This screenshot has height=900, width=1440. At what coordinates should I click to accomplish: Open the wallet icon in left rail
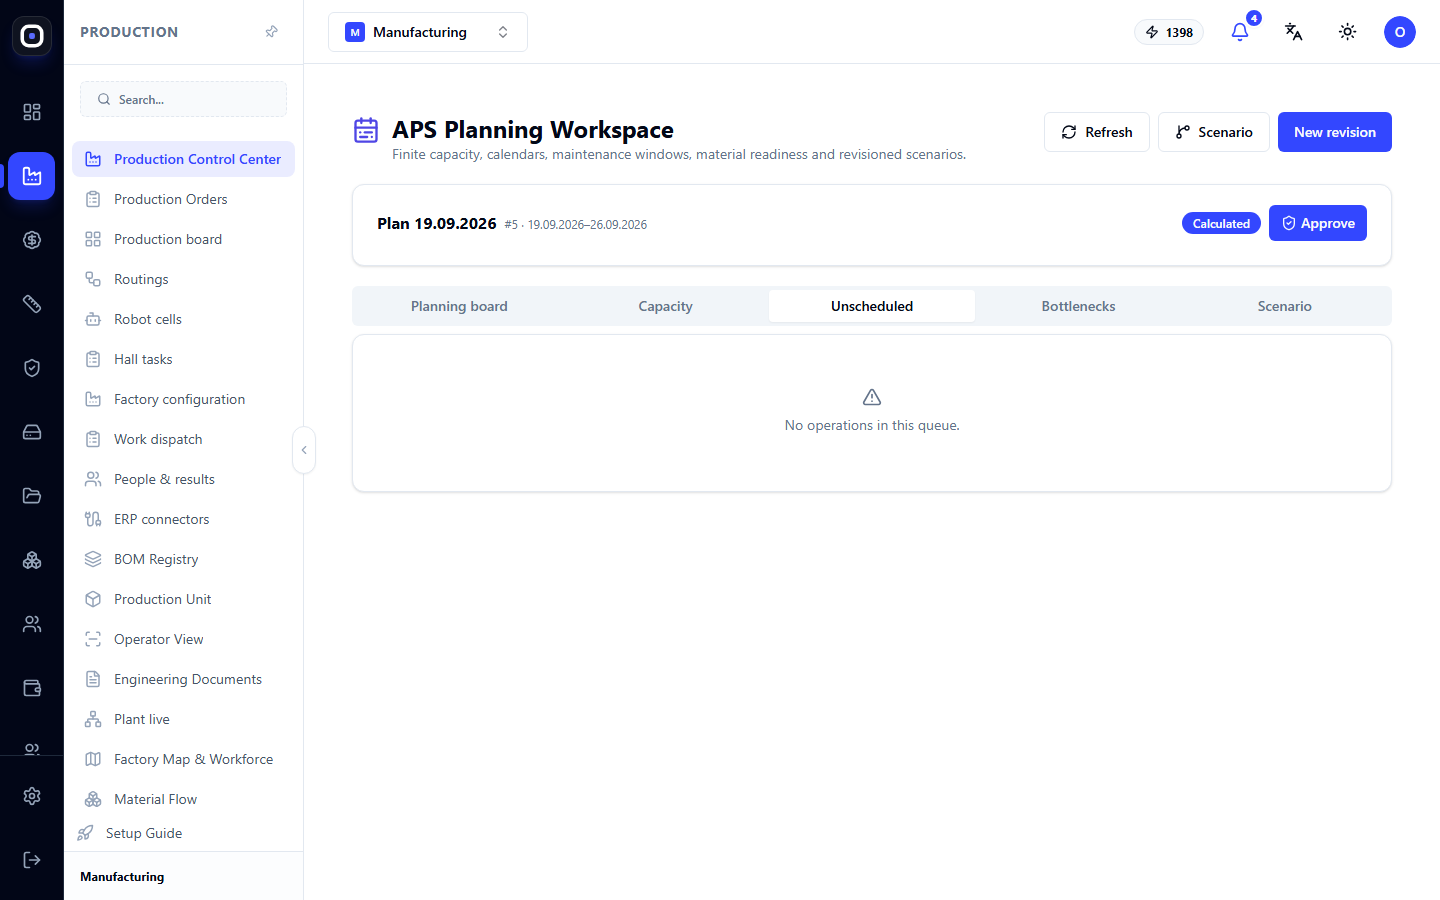click(32, 688)
